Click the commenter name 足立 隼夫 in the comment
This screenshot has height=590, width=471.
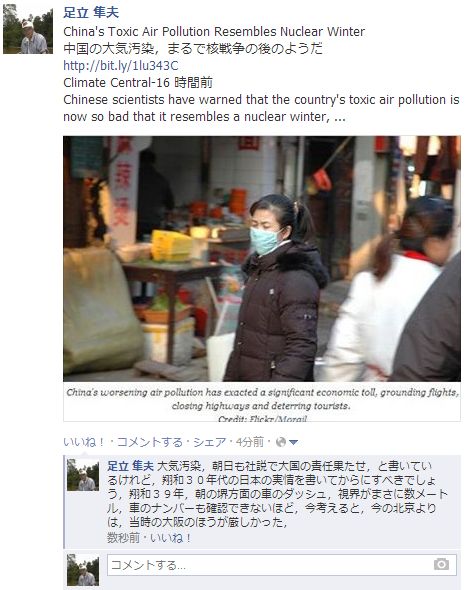(x=131, y=466)
